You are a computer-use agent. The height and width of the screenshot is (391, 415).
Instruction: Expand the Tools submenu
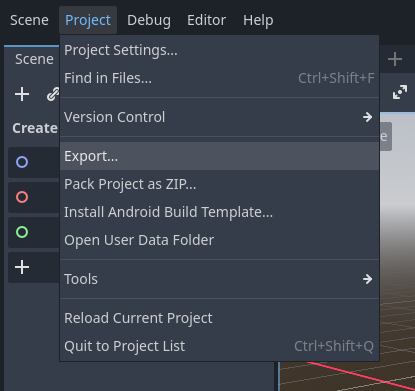(219, 279)
